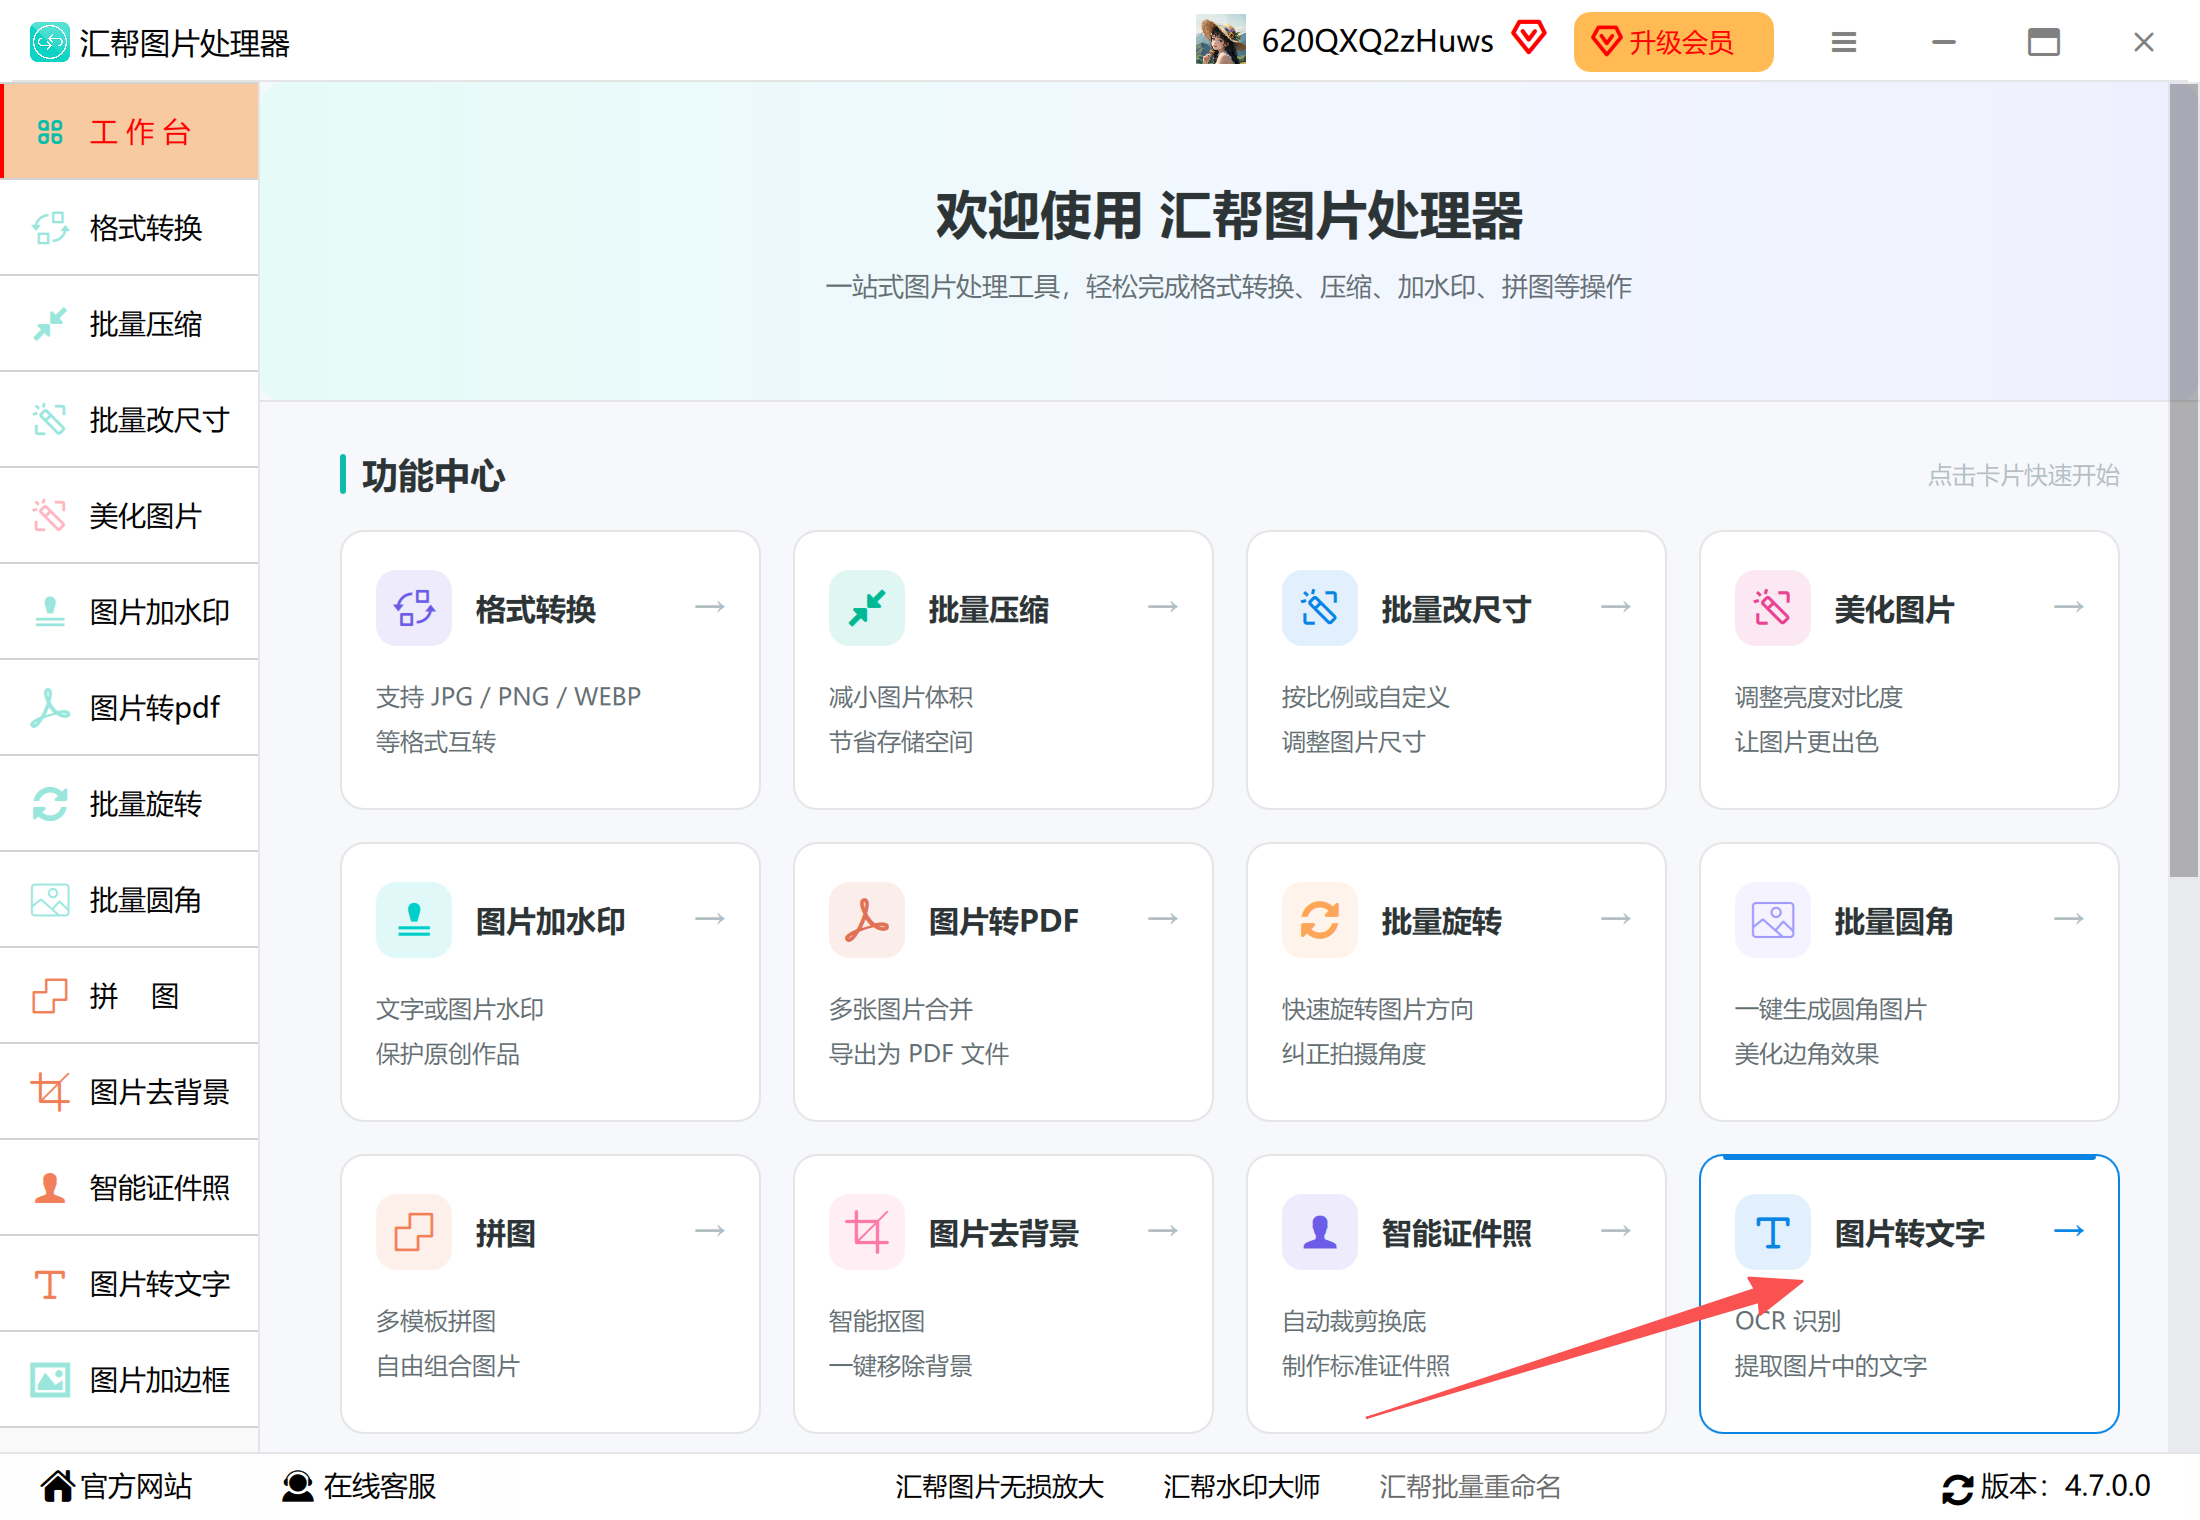Viewport: 2200px width, 1520px height.
Task: Click arrow on 图片转PDF card
Action: [x=1163, y=919]
